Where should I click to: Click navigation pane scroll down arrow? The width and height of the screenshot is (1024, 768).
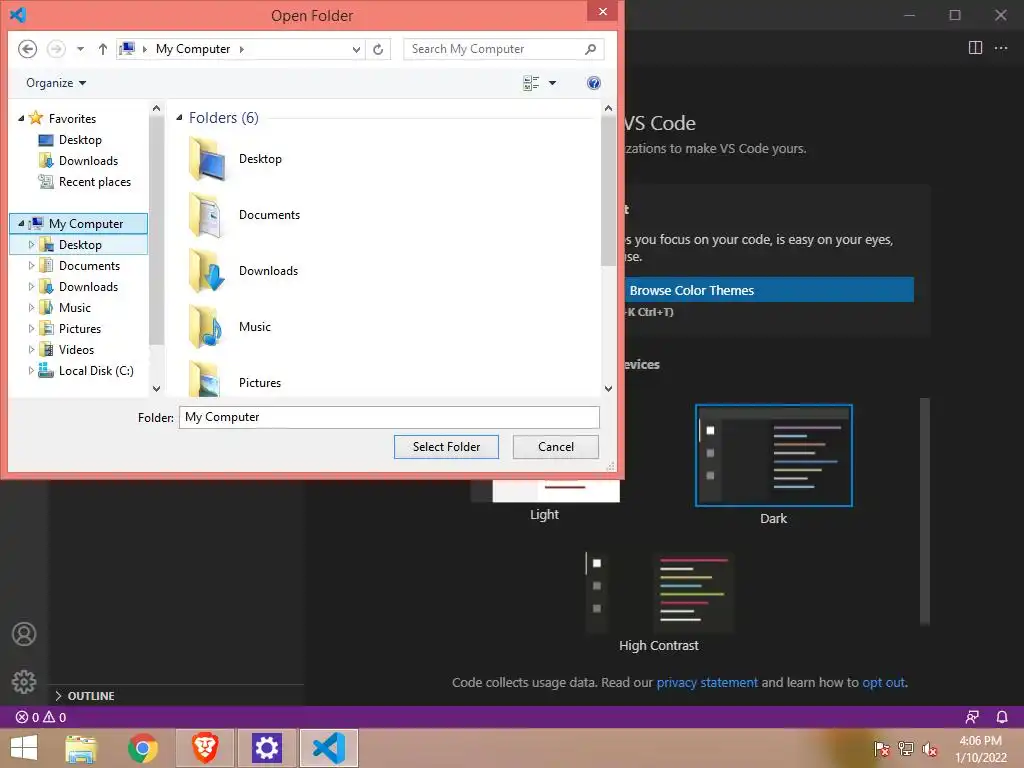coord(156,389)
